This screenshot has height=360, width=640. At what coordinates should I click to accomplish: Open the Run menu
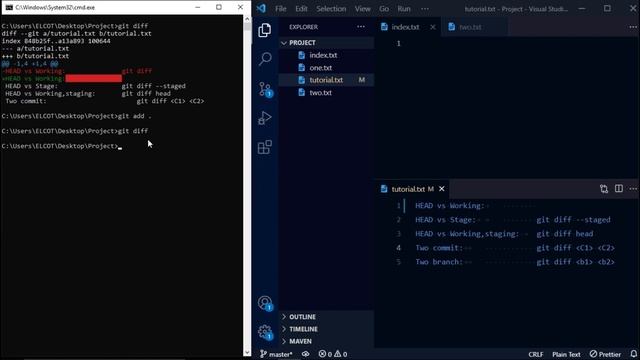point(404,9)
